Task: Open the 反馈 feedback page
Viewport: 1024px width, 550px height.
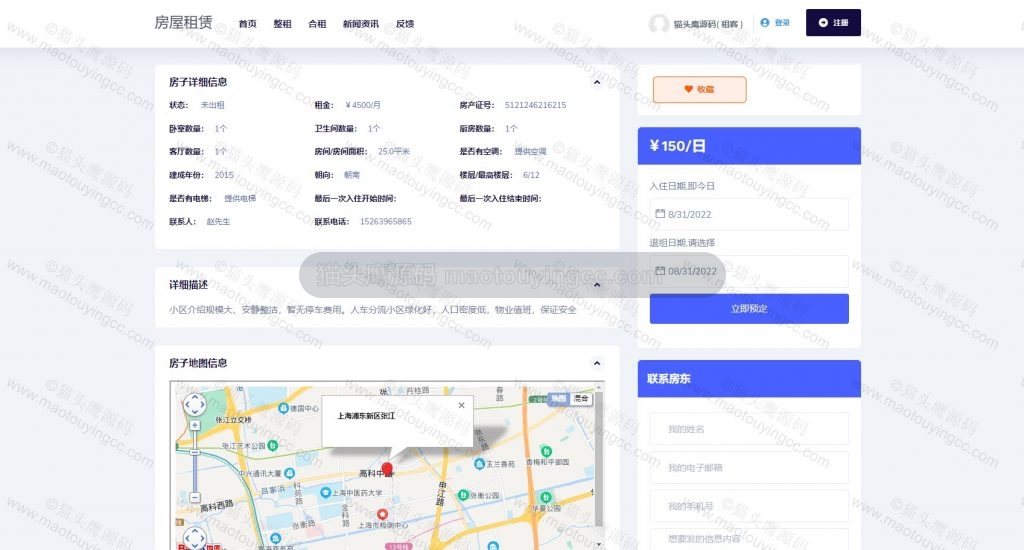Action: pos(405,24)
